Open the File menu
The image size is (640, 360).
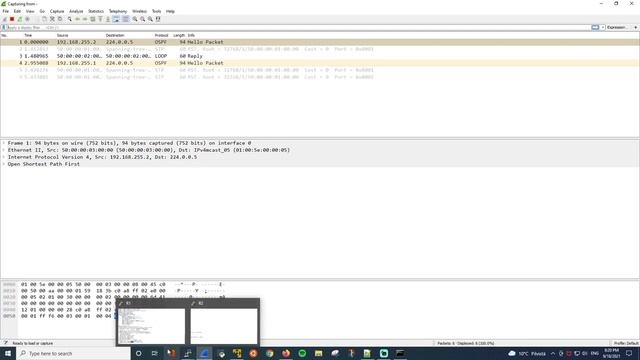(5, 11)
